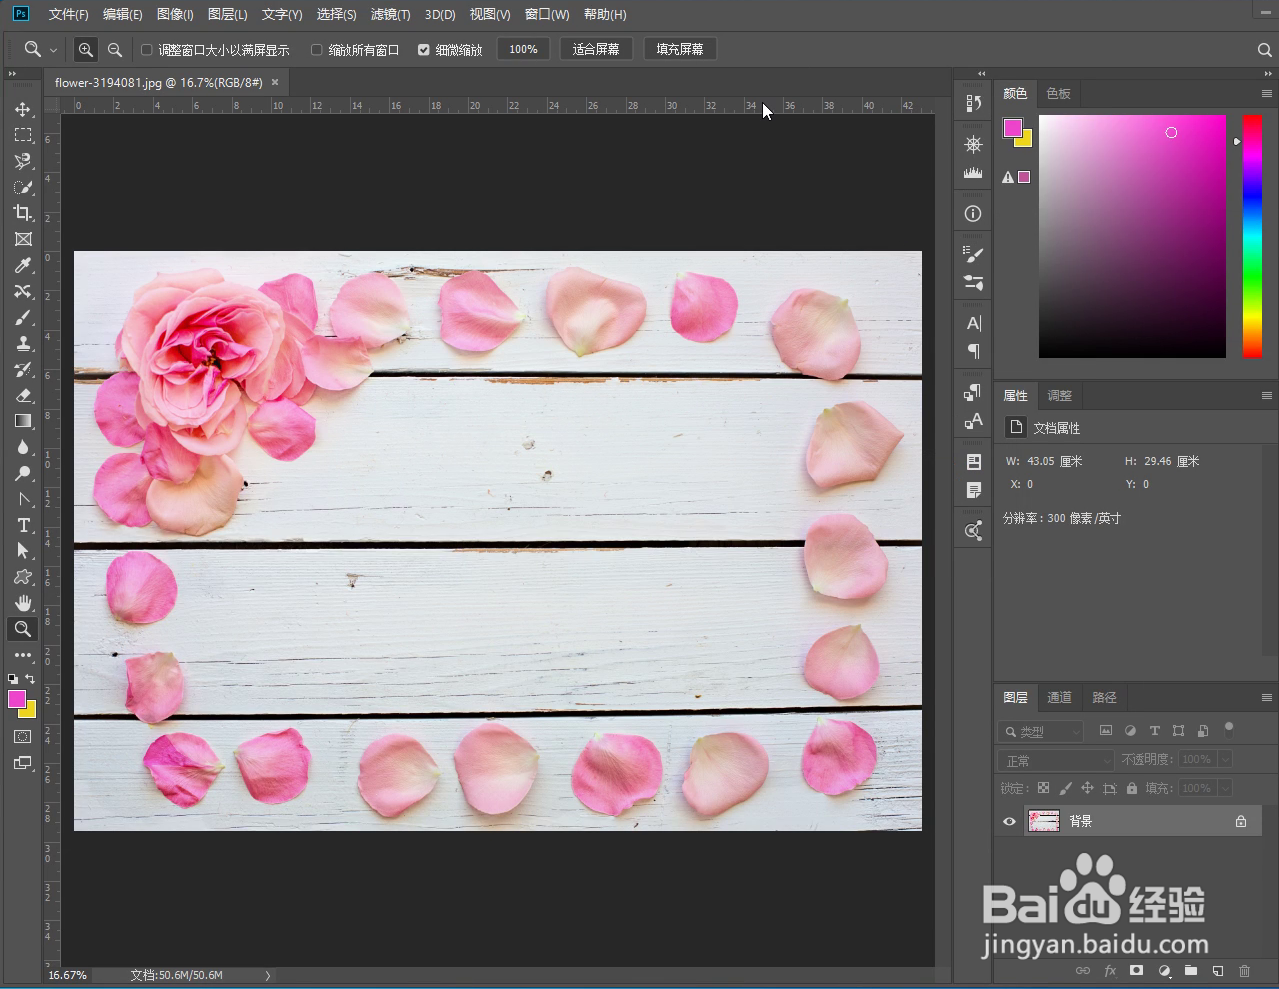Viewport: 1279px width, 989px height.
Task: Open the Layers panel options menu
Action: [1266, 697]
